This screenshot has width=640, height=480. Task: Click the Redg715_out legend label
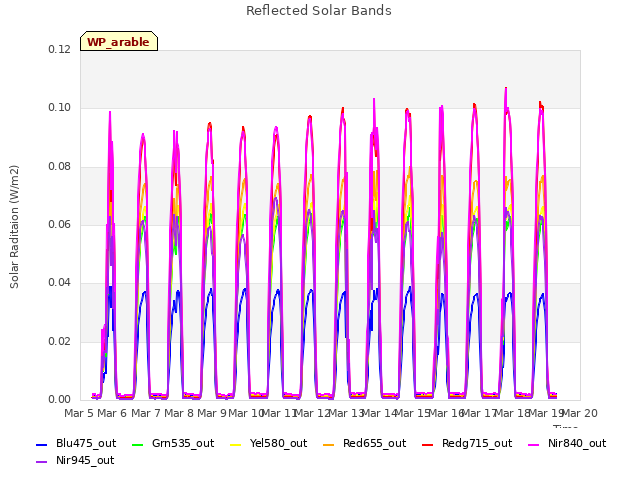[477, 443]
